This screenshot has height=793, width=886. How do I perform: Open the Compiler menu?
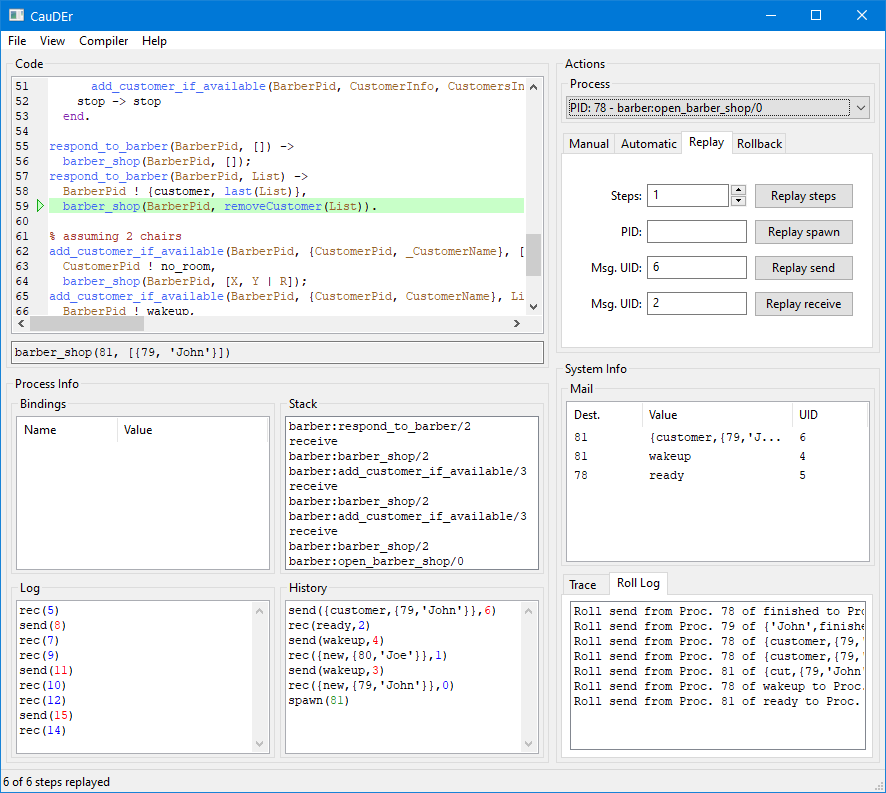tap(104, 41)
